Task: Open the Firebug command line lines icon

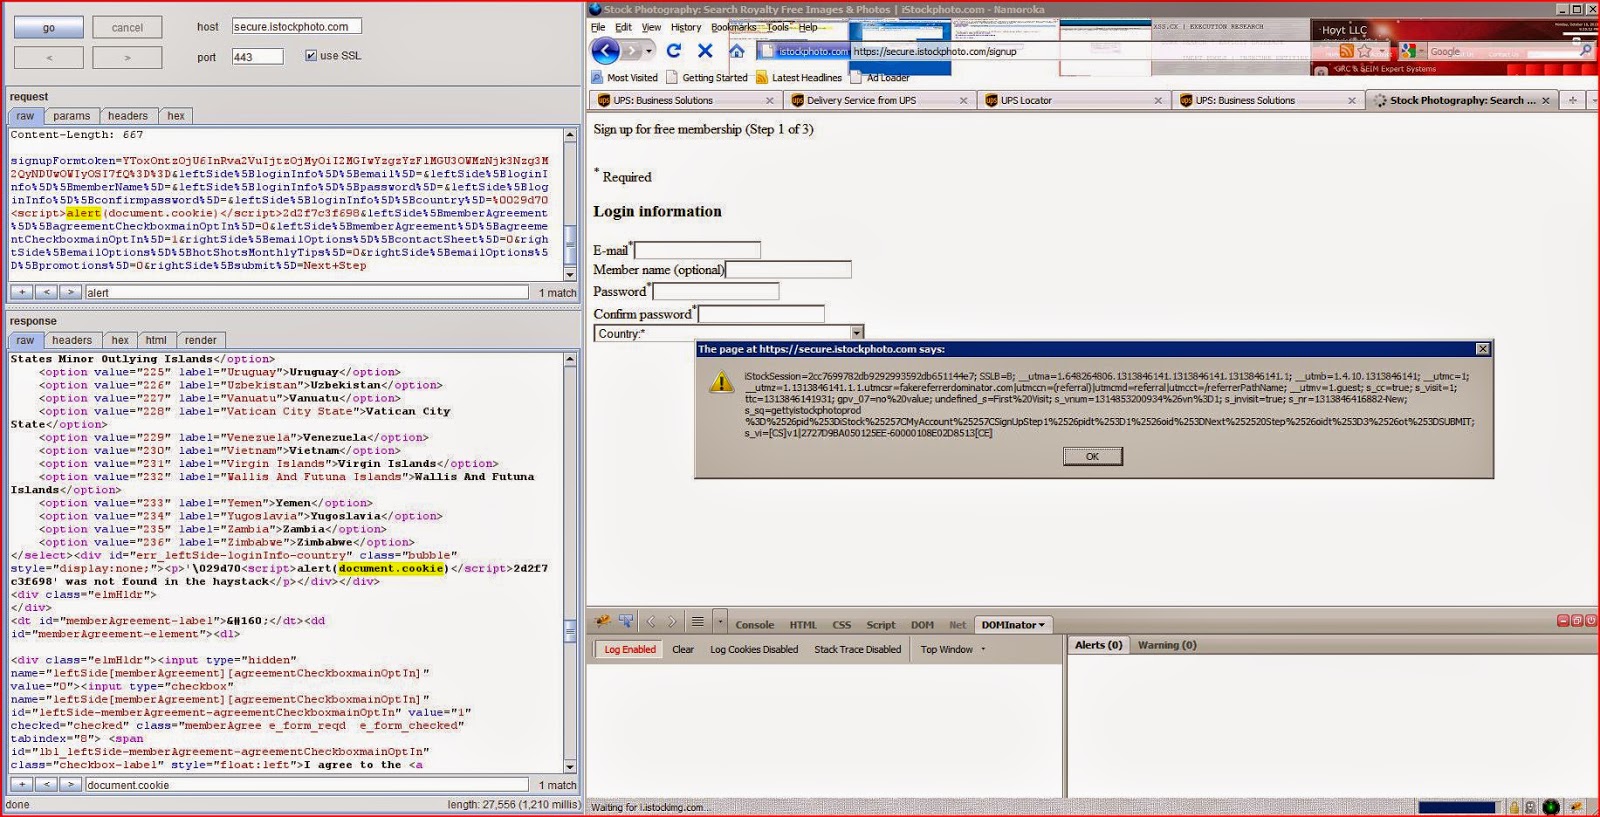Action: coord(698,622)
